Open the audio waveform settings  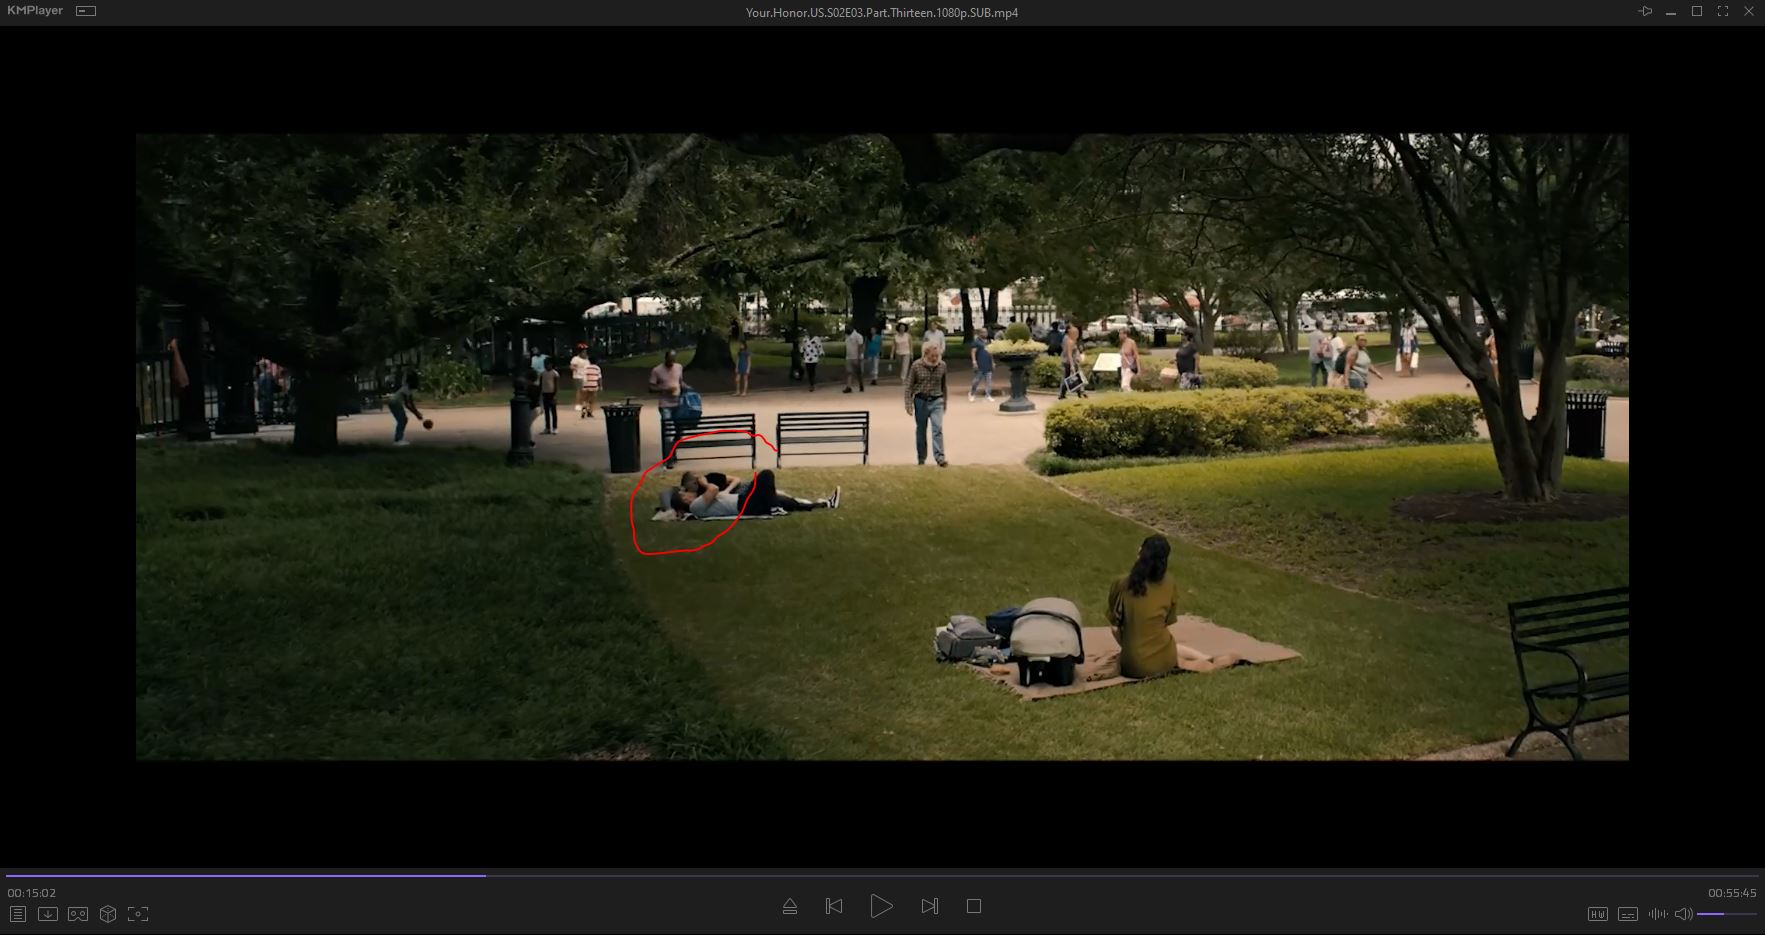[x=1657, y=914]
